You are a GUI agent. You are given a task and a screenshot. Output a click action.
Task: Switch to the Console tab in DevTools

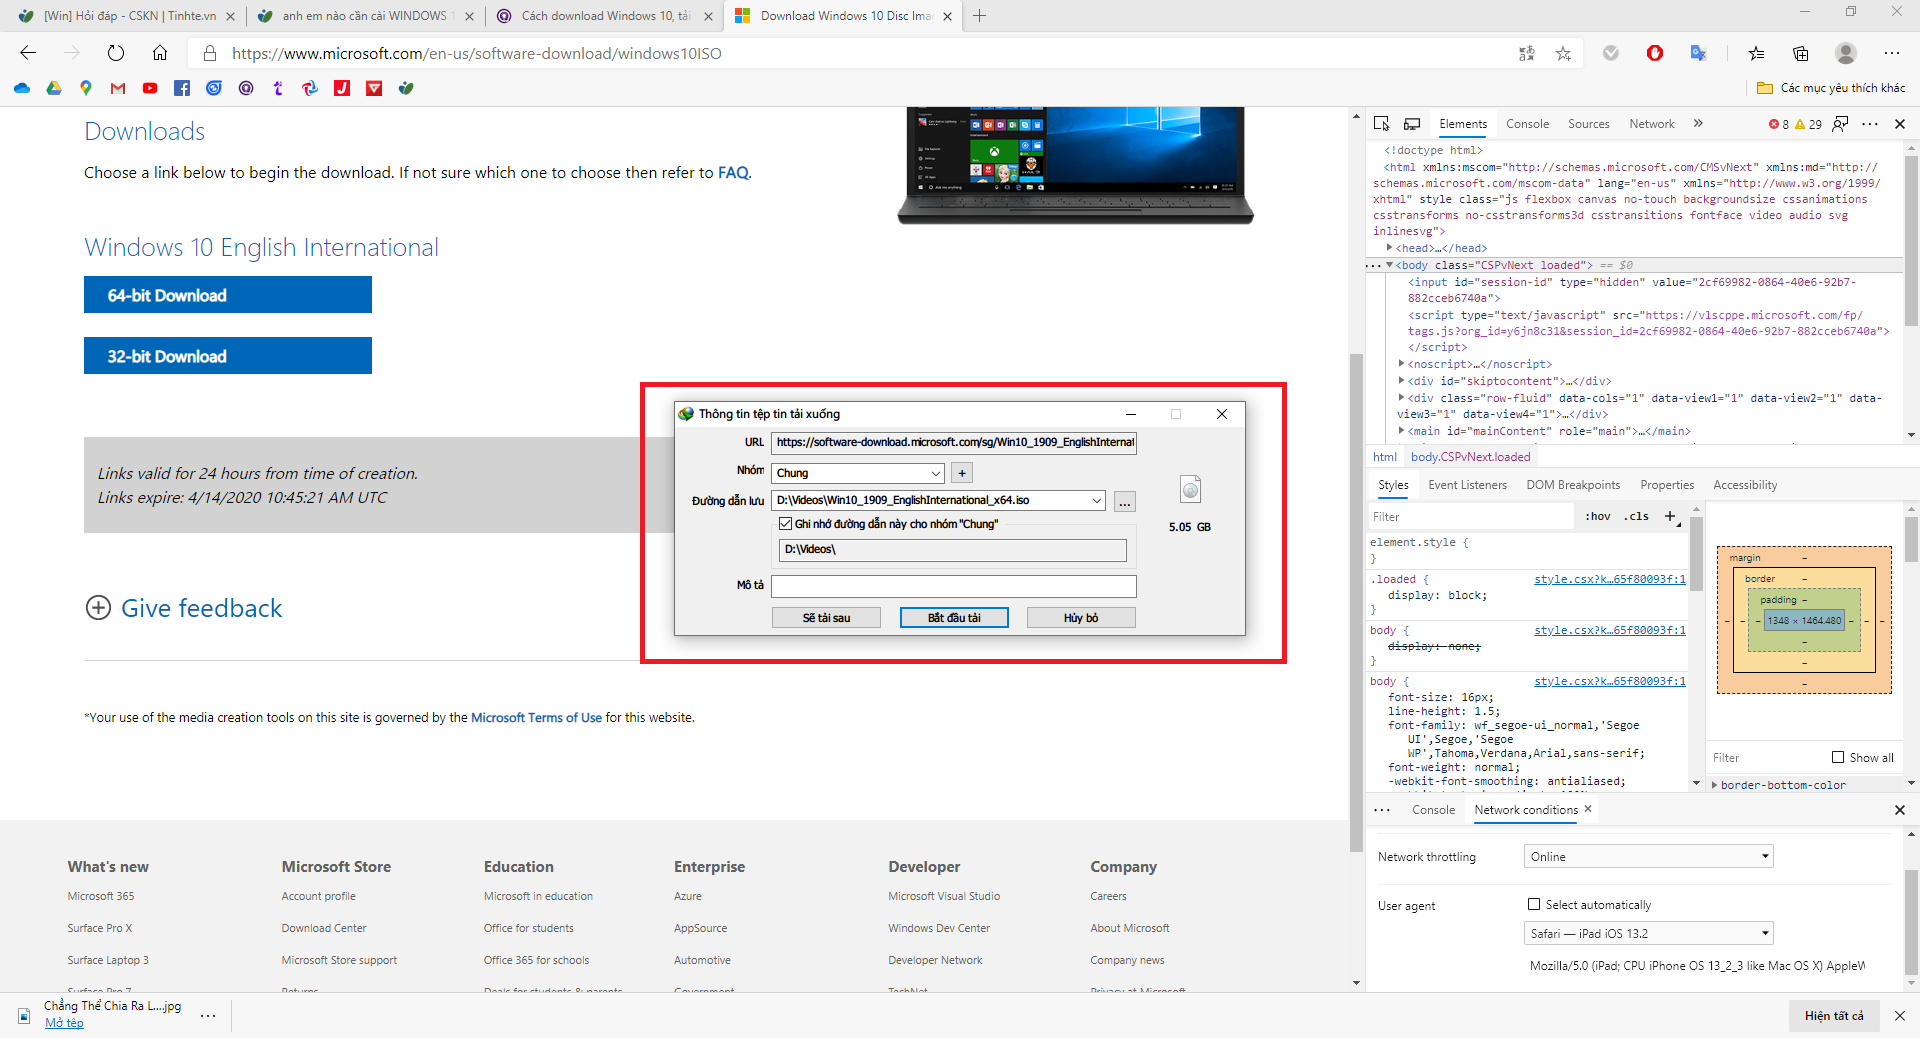coord(1527,124)
